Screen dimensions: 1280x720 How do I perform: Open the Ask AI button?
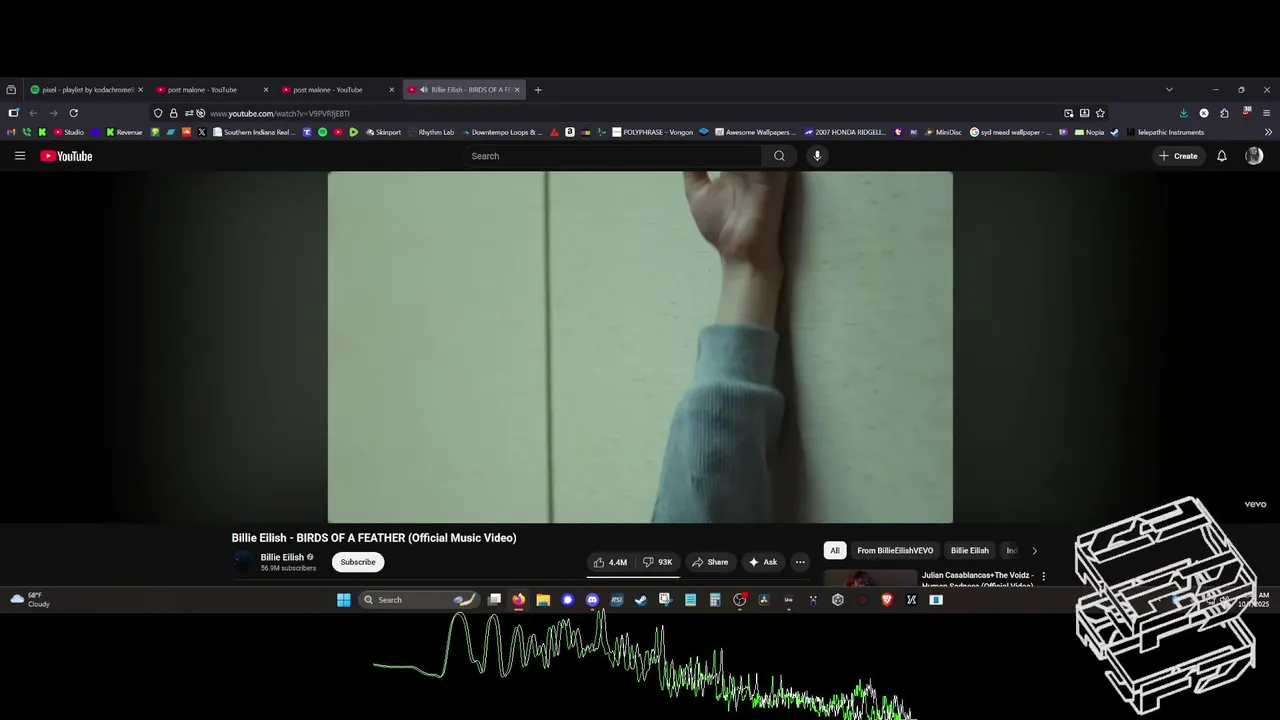(763, 562)
